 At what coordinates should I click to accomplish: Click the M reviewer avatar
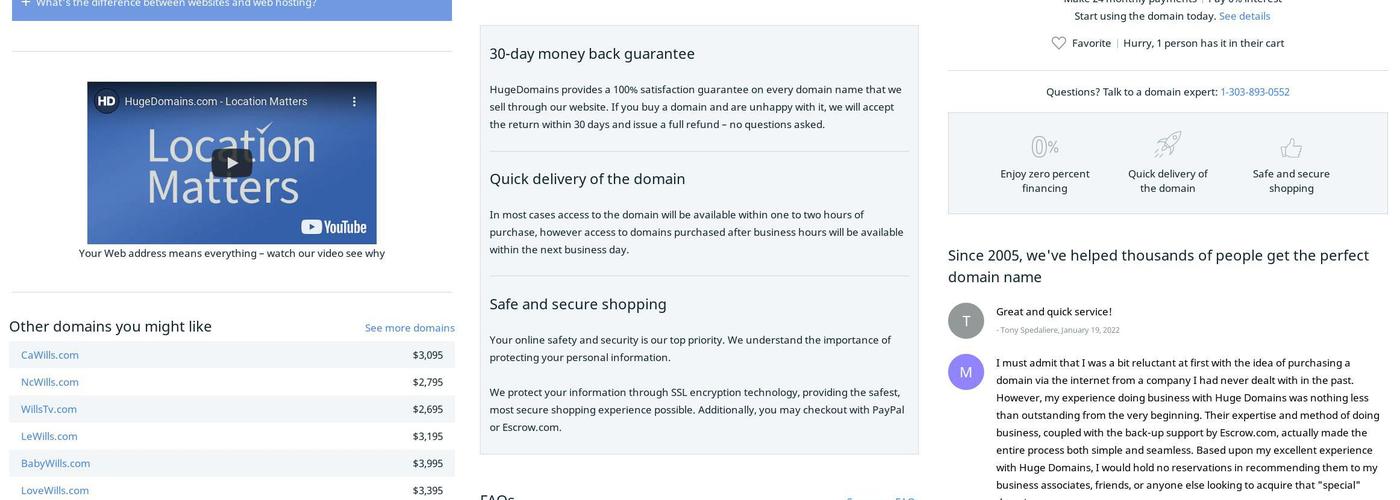[965, 372]
